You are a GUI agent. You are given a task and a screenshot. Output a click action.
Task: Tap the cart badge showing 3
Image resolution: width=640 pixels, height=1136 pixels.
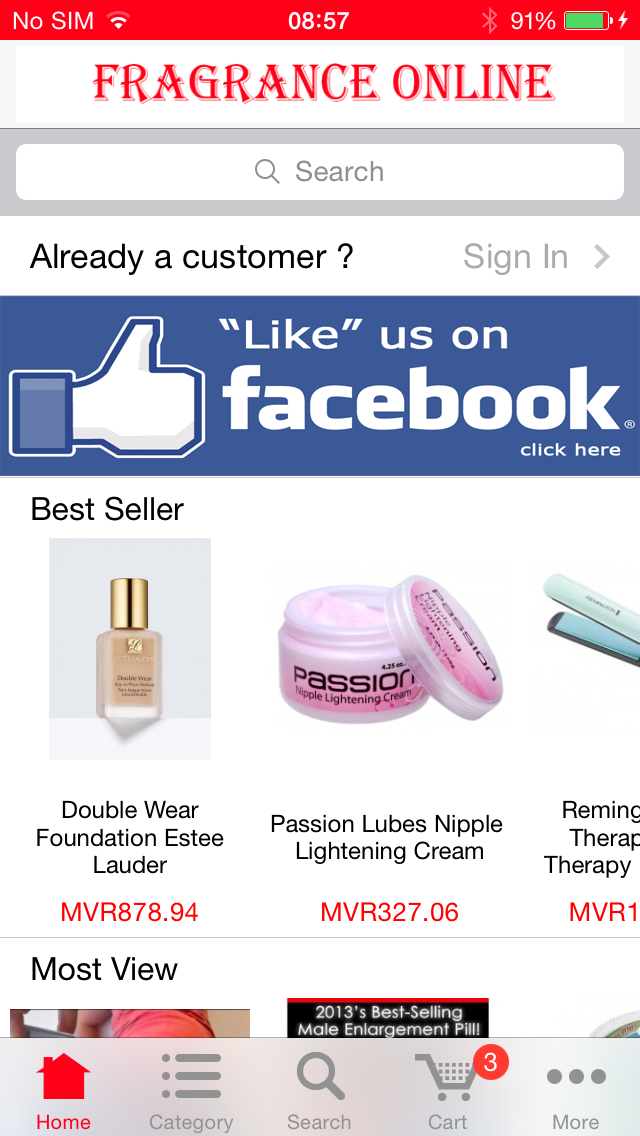[491, 1062]
